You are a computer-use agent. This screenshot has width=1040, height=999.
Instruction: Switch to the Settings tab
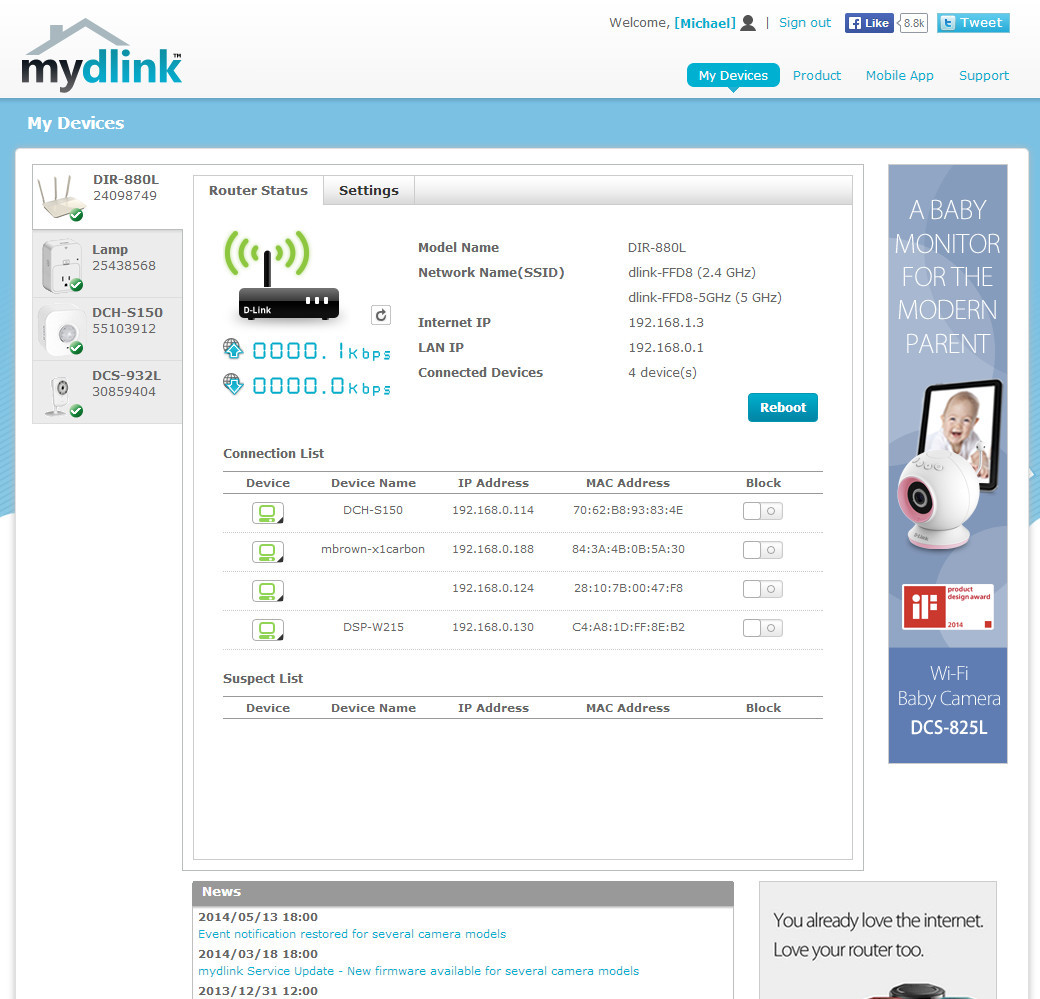click(368, 191)
